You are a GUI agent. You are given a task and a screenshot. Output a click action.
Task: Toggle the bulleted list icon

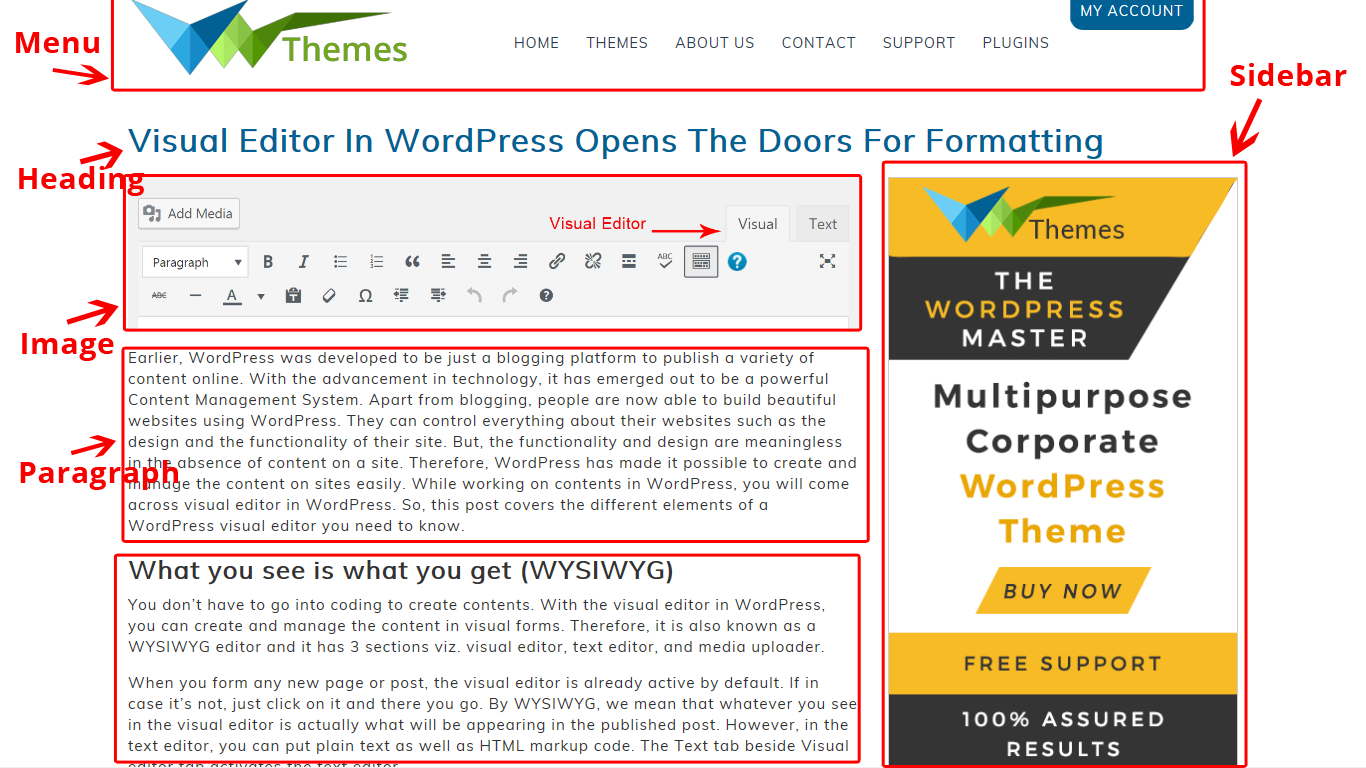coord(340,262)
